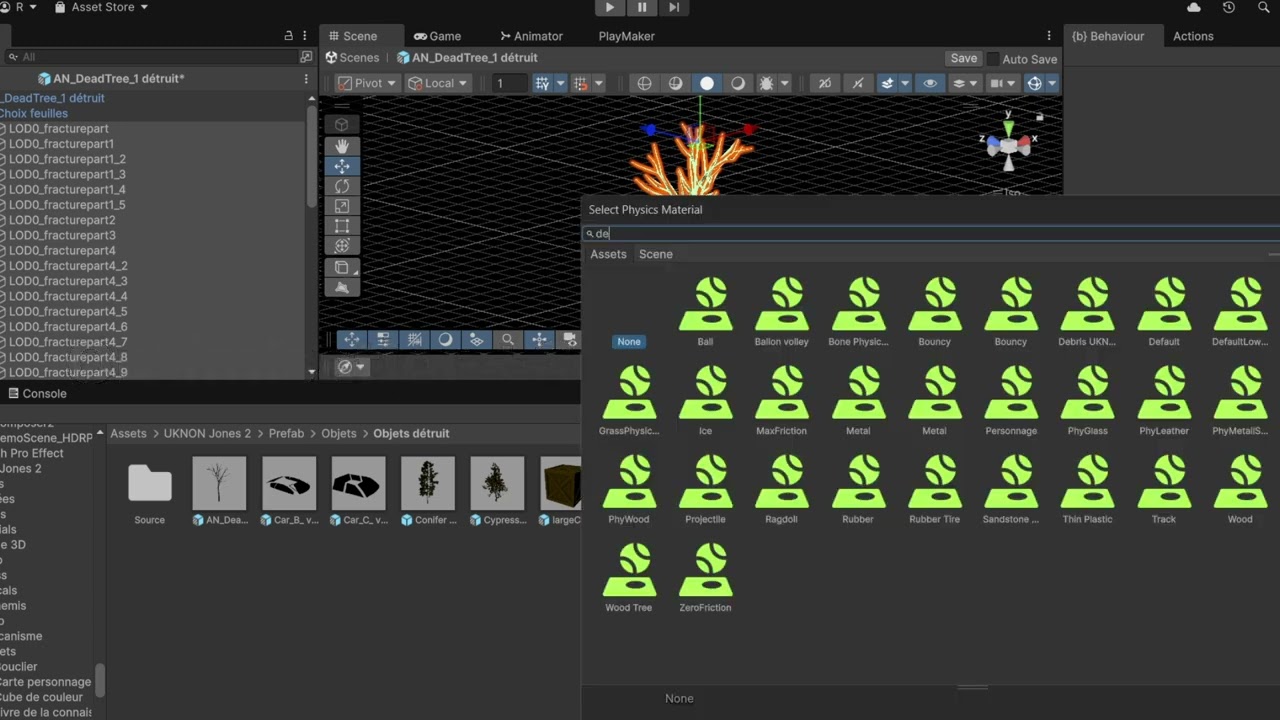Image resolution: width=1280 pixels, height=720 pixels.
Task: Switch to the Actions tab
Action: [1193, 36]
